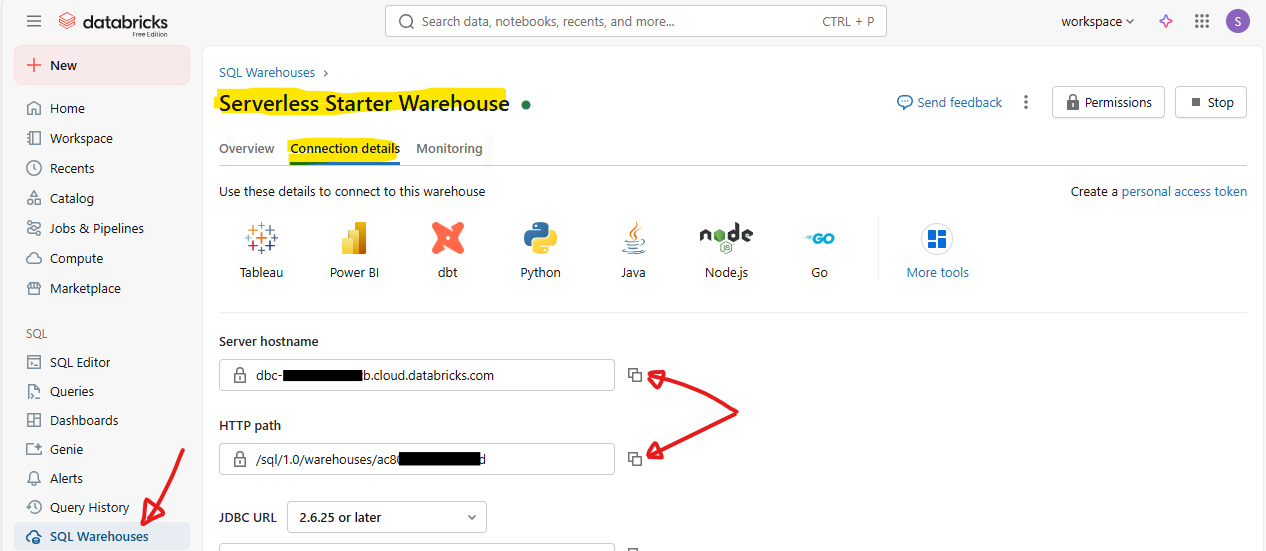Expand the JDBC URL version dropdown
This screenshot has height=551, width=1266.
[387, 517]
